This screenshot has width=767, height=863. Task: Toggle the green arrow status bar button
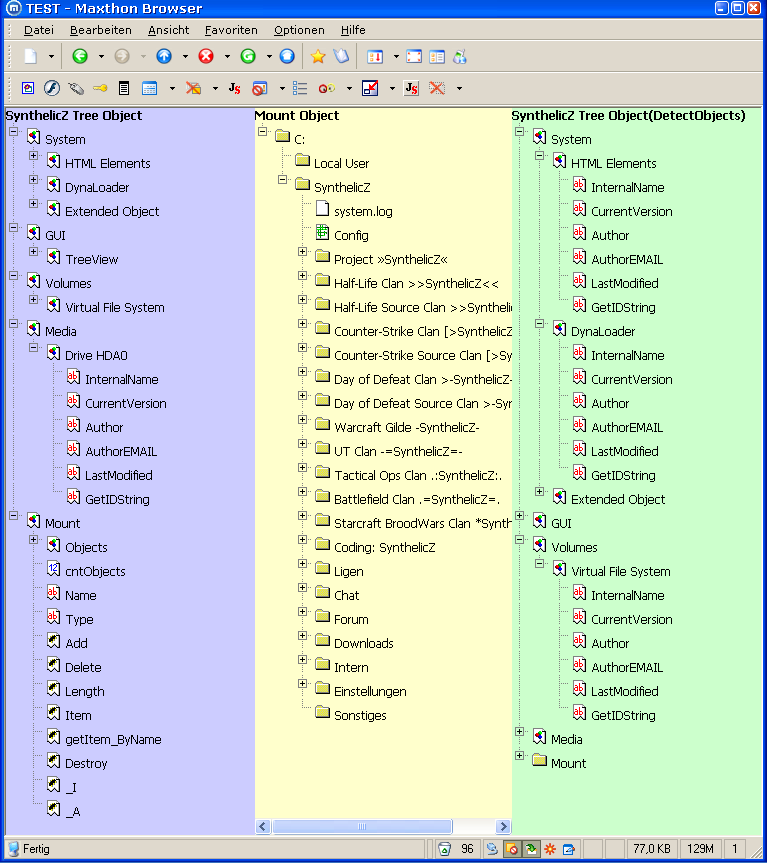click(530, 849)
